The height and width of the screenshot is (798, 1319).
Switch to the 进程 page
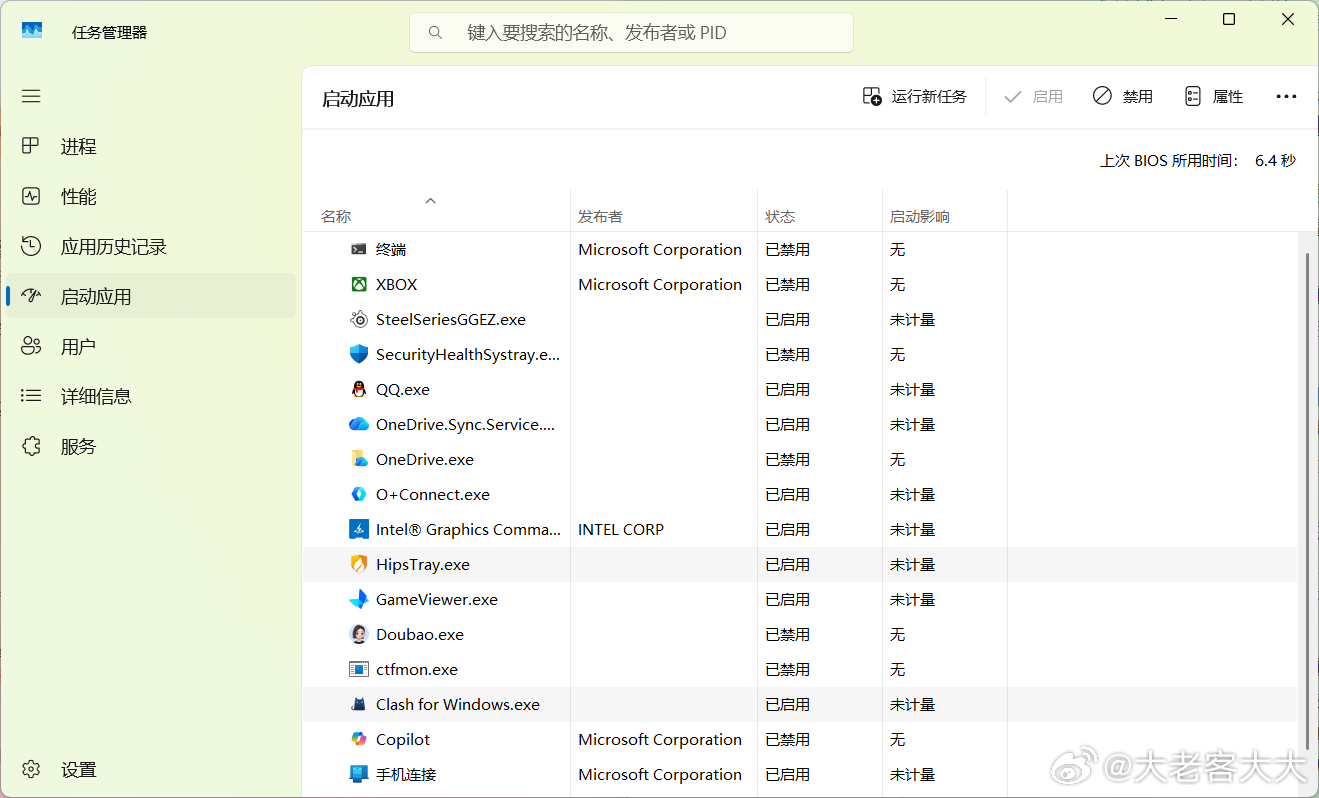tap(151, 146)
